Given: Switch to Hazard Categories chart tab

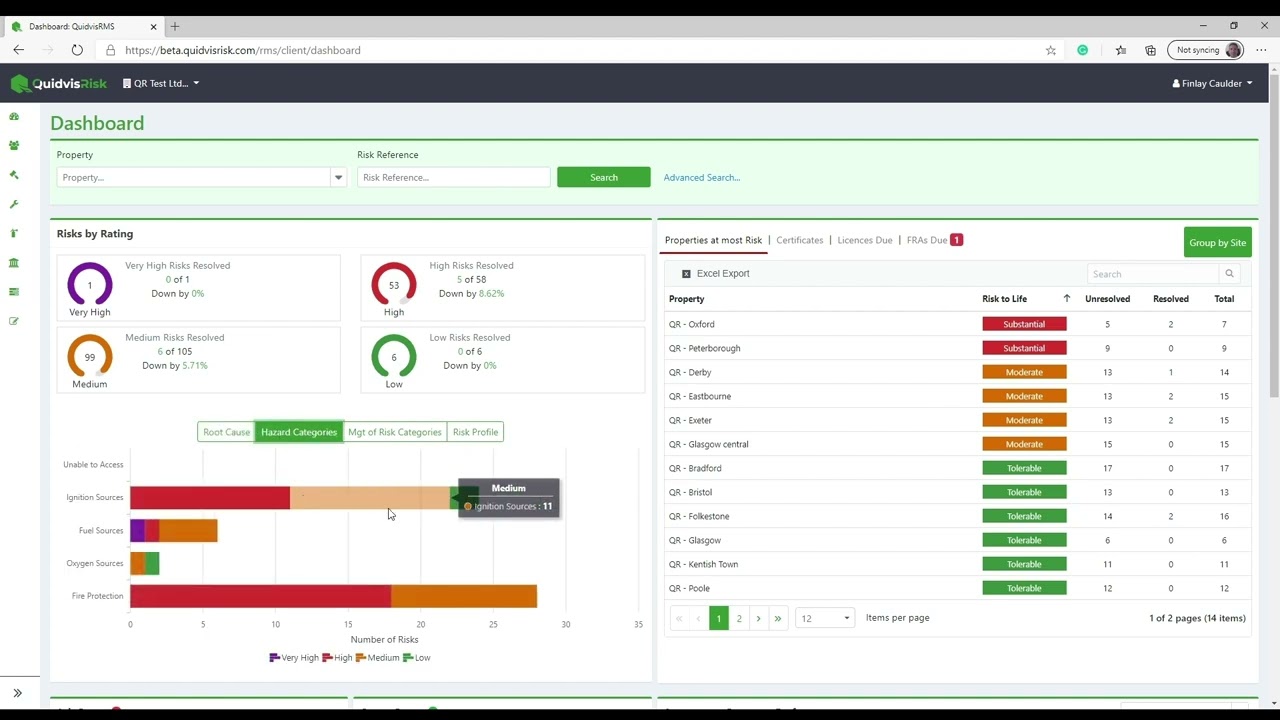Looking at the screenshot, I should click(299, 432).
